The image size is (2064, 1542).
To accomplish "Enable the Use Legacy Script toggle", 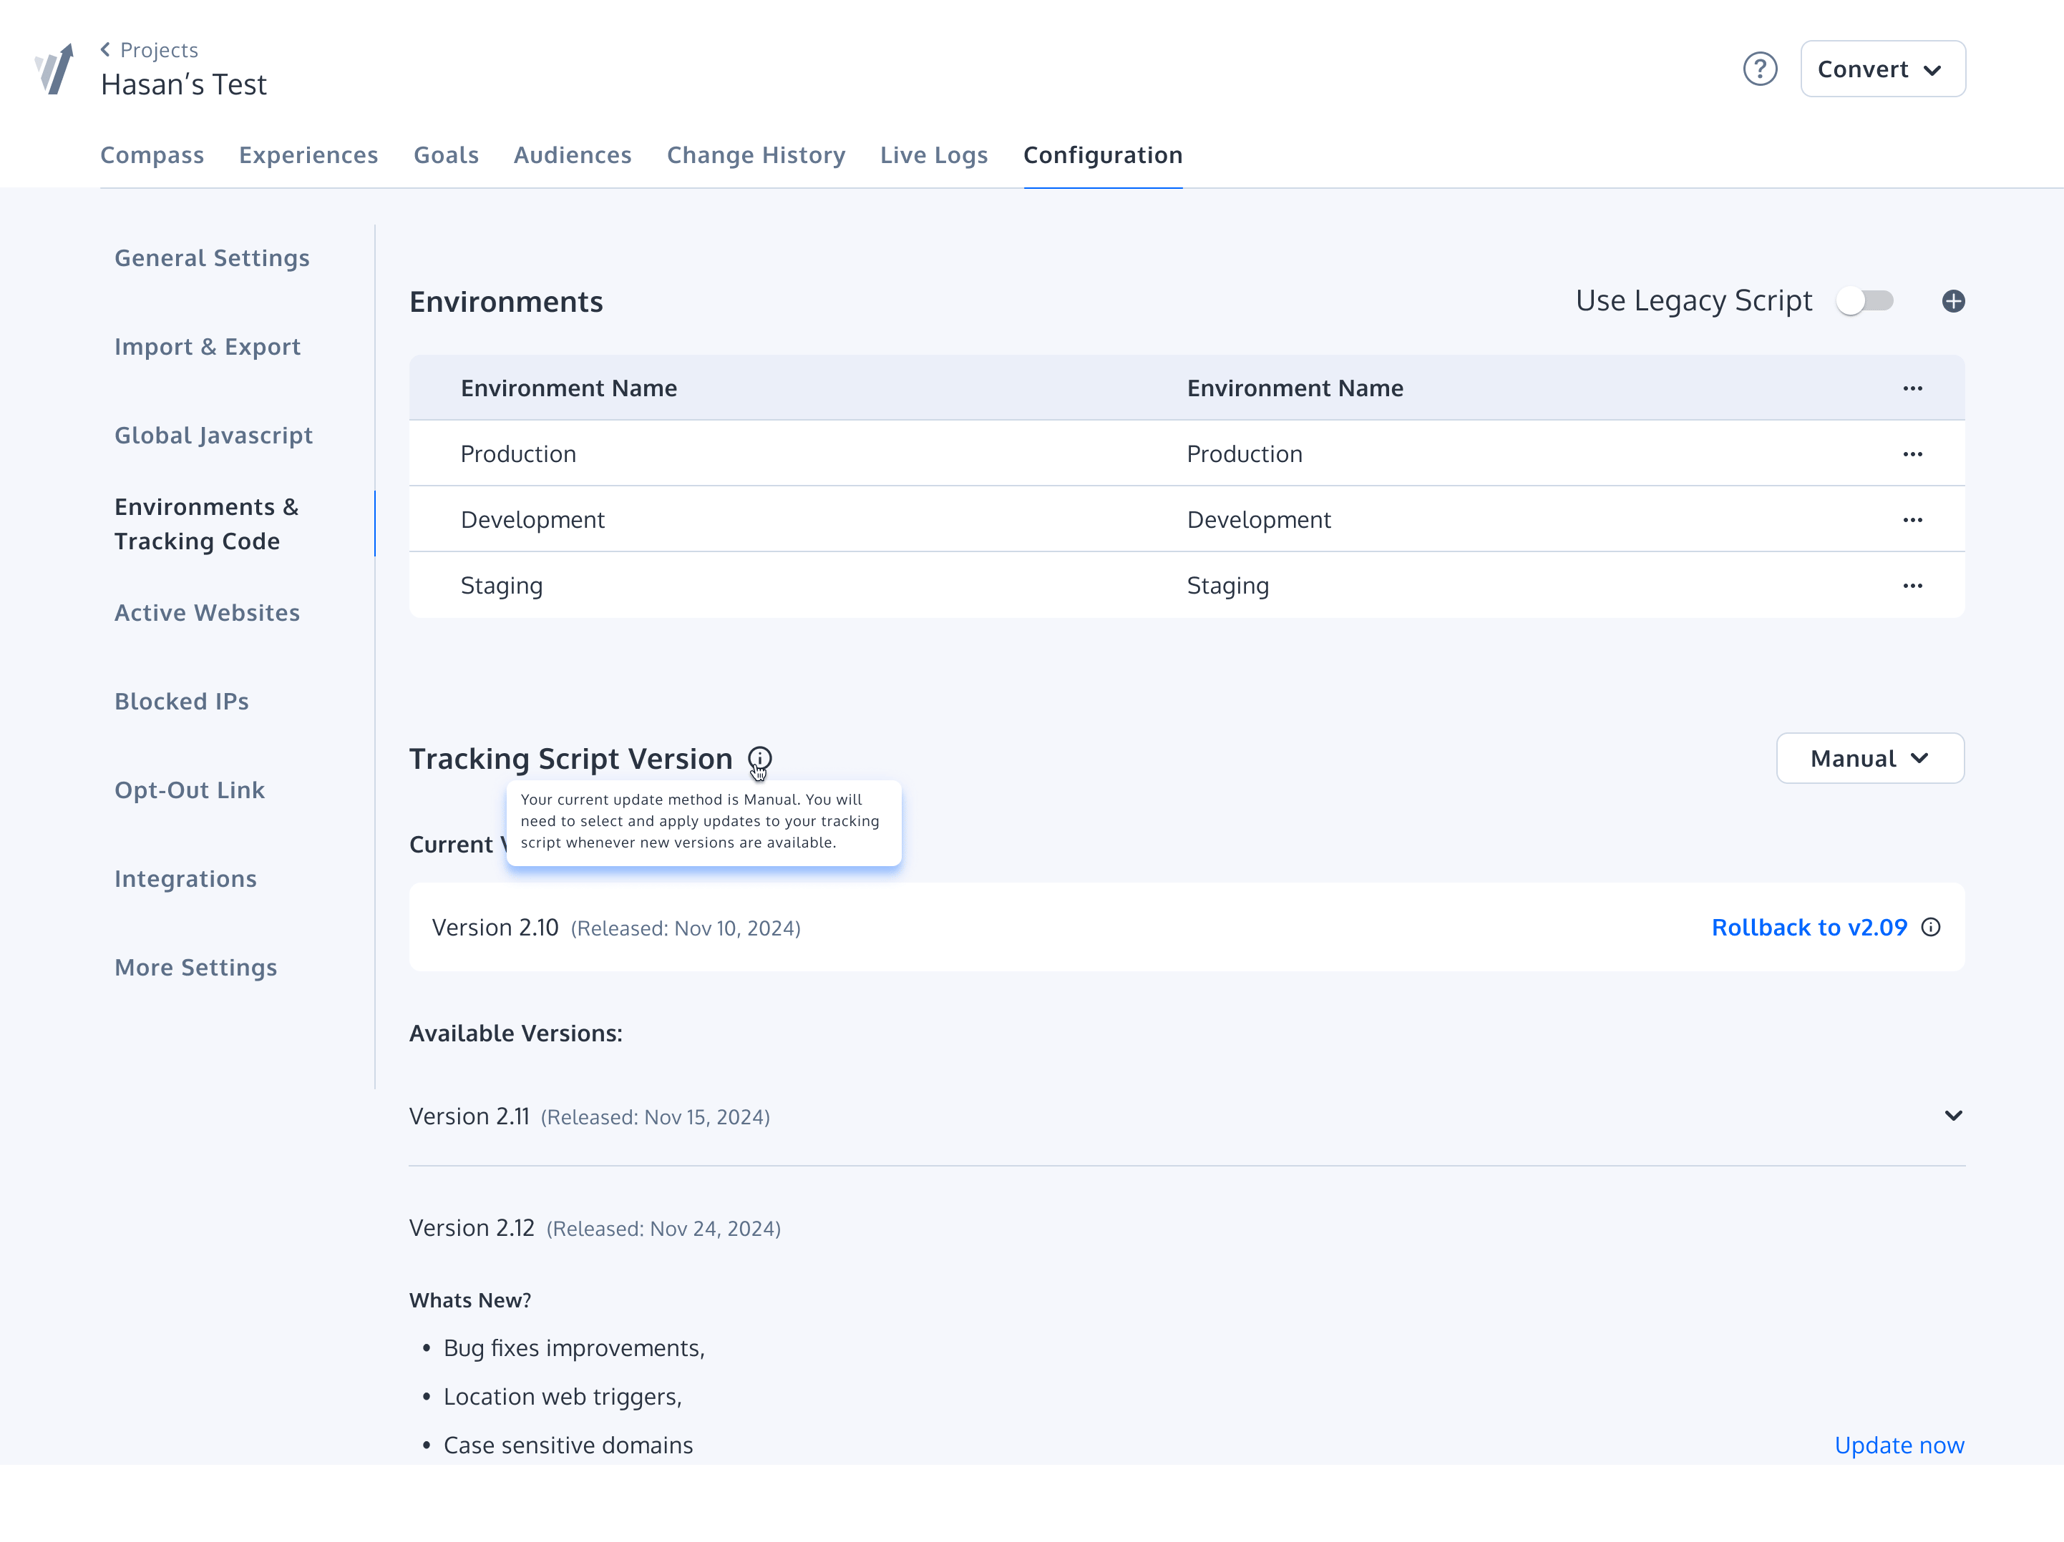I will pyautogui.click(x=1865, y=300).
